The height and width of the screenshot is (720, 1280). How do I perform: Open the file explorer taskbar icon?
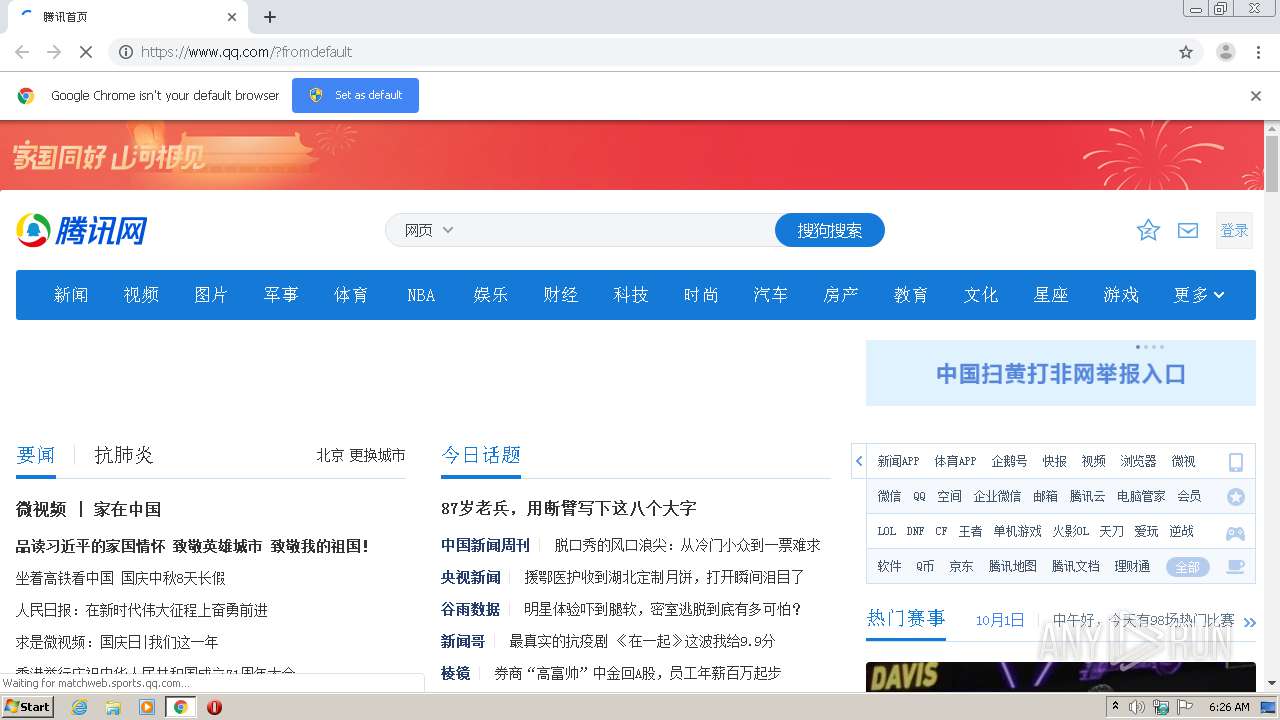(113, 707)
